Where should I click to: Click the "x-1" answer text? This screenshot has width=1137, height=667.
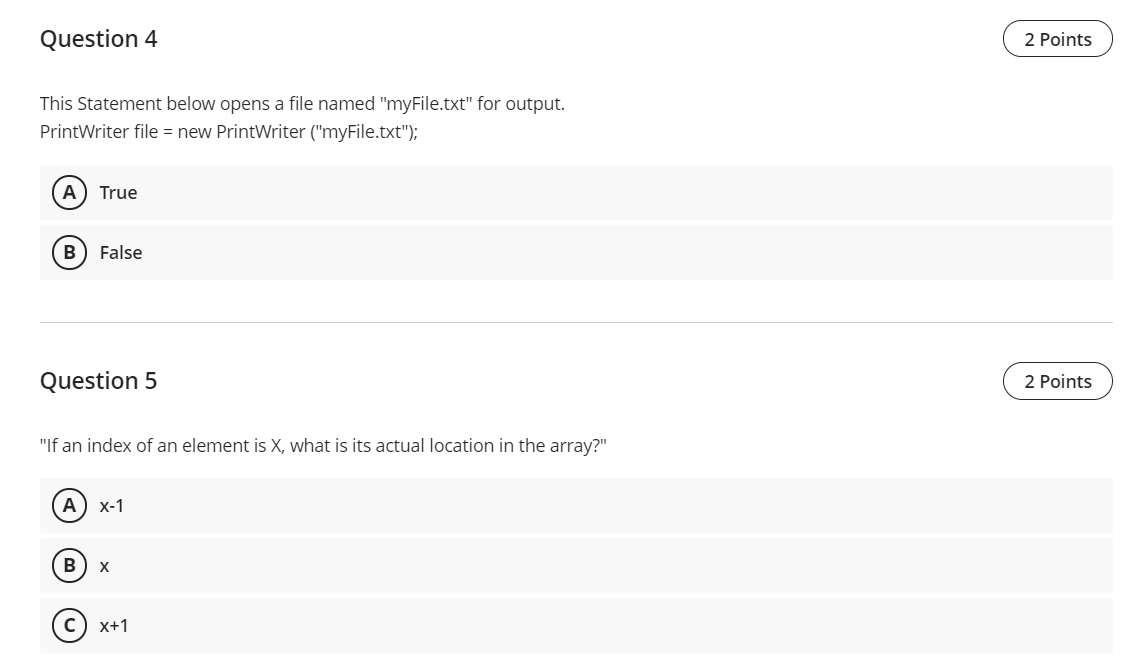112,506
